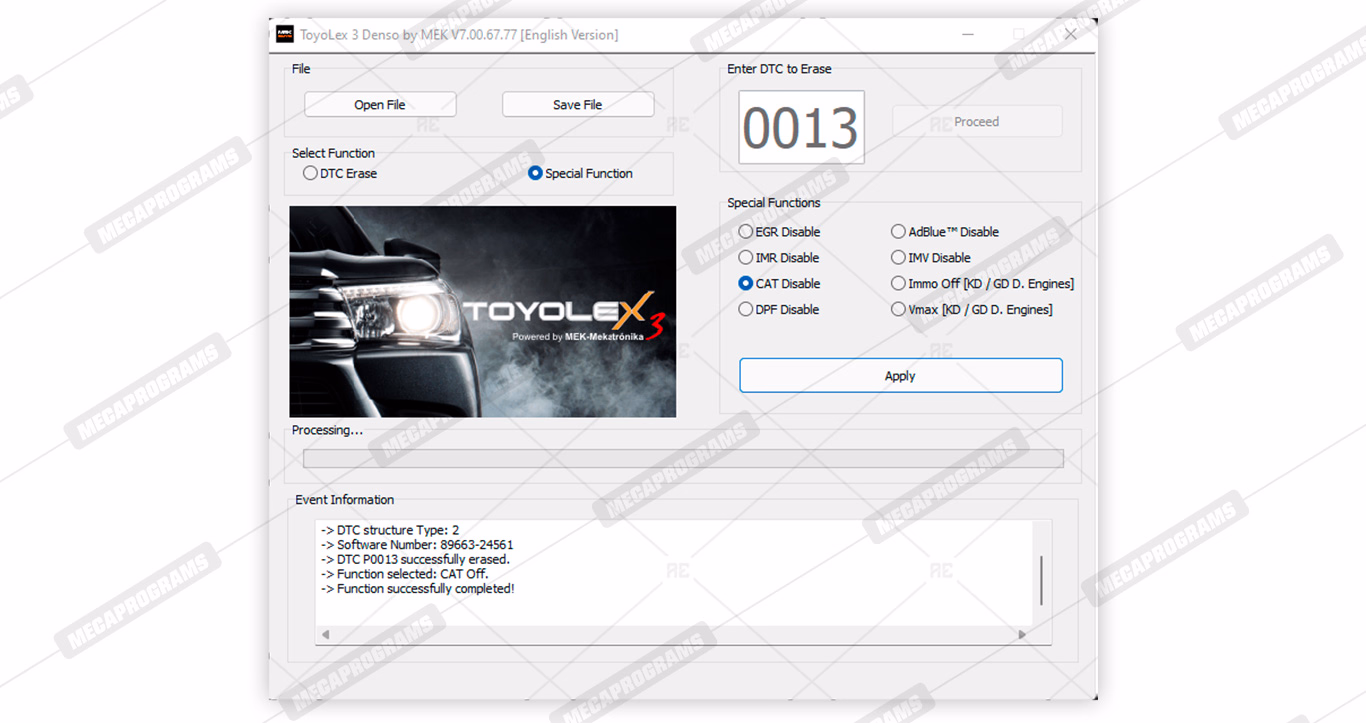The width and height of the screenshot is (1366, 723).
Task: Click 'Function selected: CAT Off.' log line
Action: click(x=404, y=574)
